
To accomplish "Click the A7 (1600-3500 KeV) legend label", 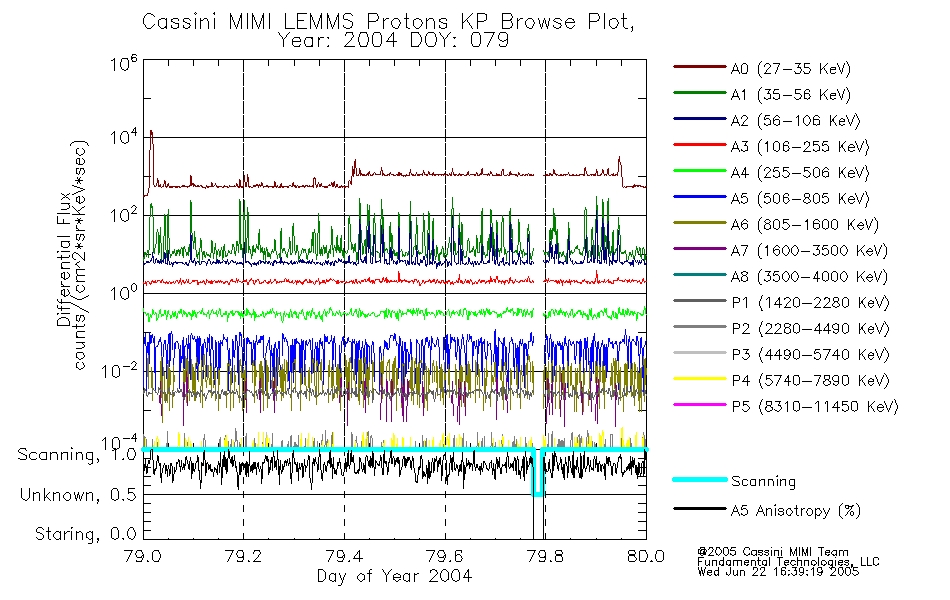I will (x=809, y=251).
